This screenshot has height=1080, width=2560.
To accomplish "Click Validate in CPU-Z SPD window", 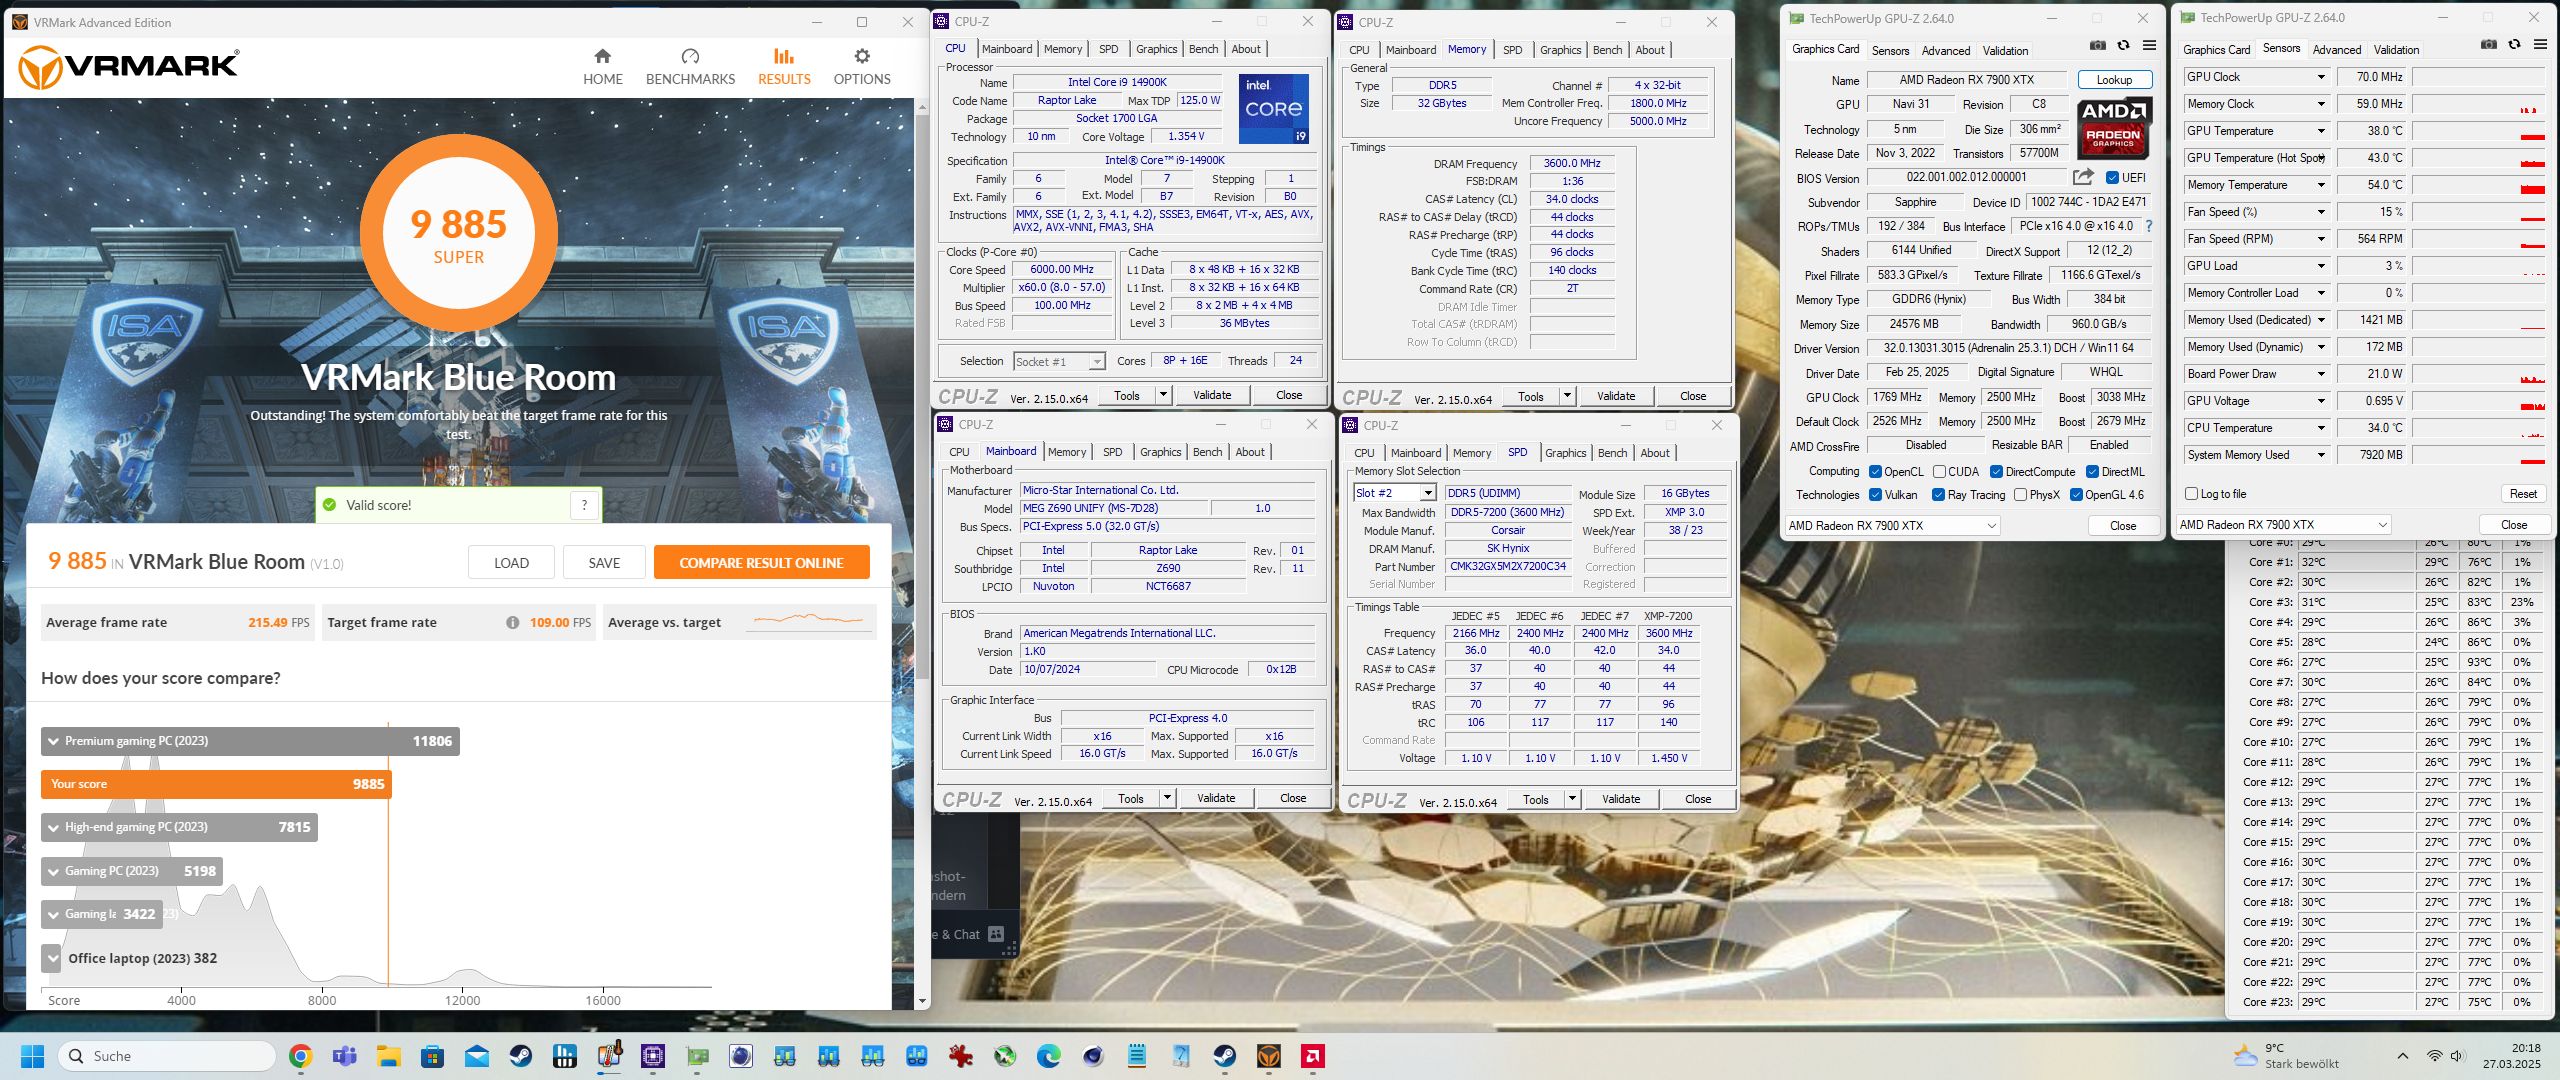I will [x=1620, y=799].
